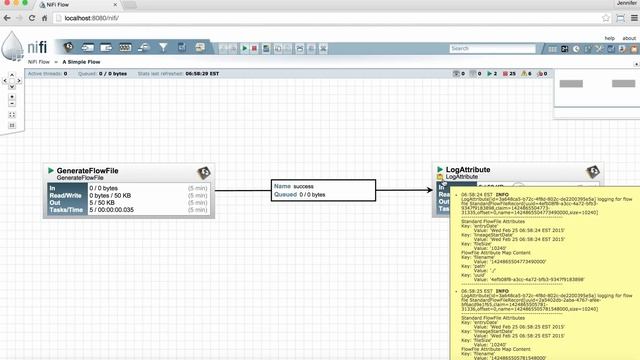Image resolution: width=640 pixels, height=360 pixels.
Task: Go back in the browser
Action: (7, 18)
